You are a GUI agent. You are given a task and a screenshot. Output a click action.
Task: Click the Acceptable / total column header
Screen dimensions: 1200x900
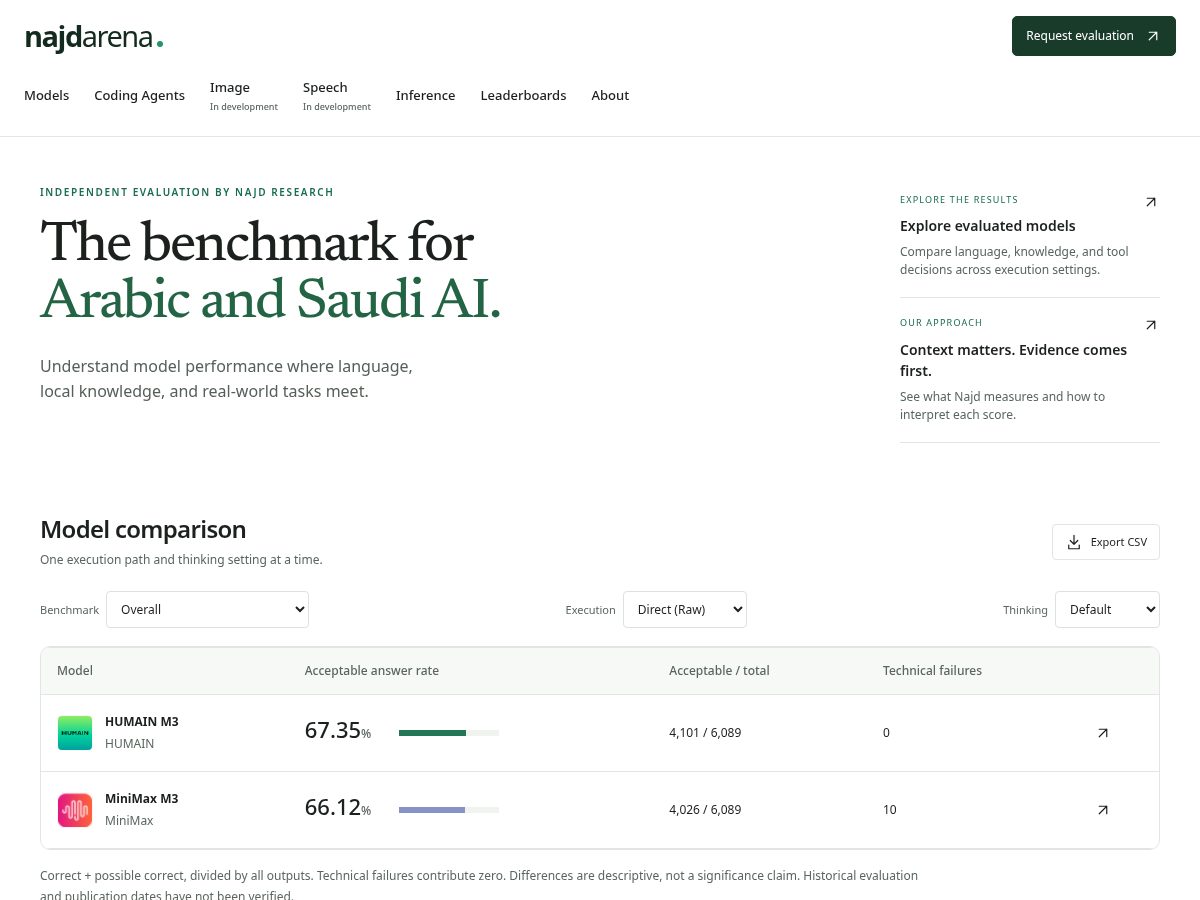[x=719, y=671]
